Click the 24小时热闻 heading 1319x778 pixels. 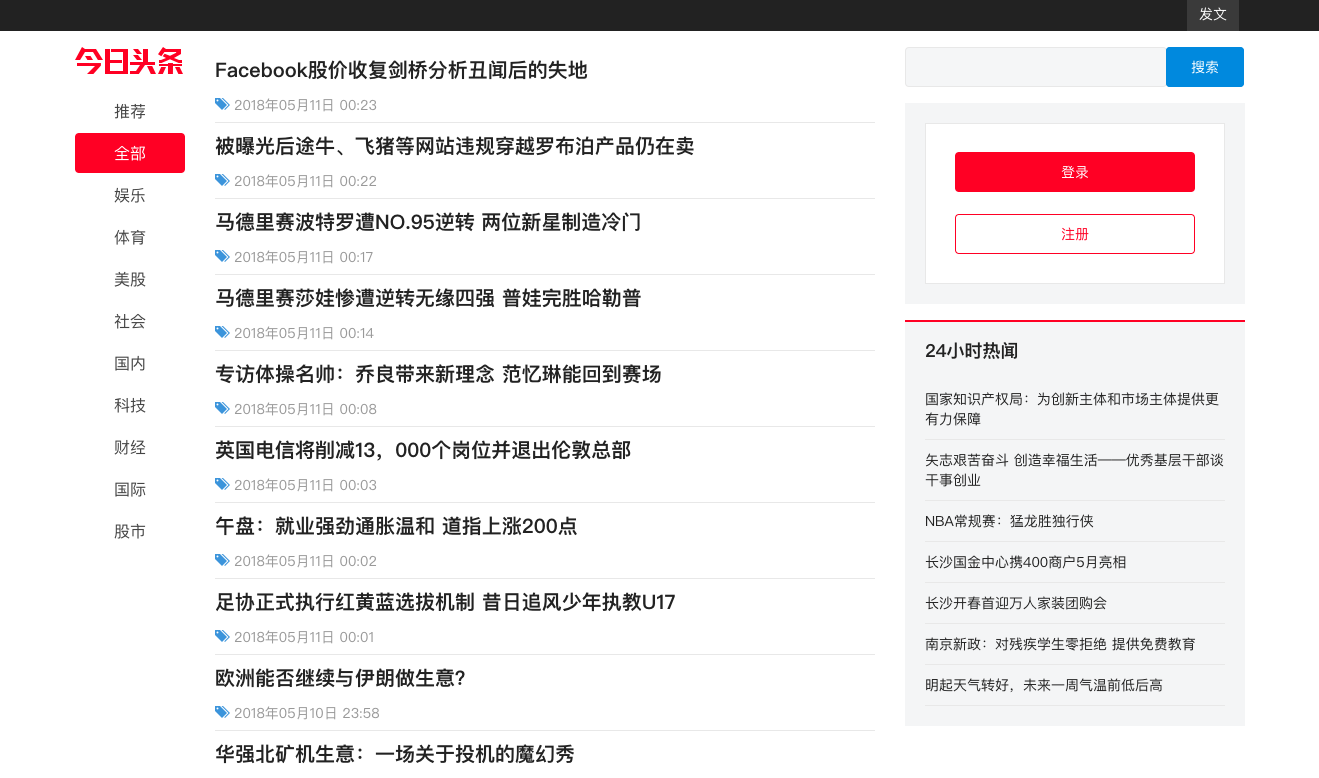click(972, 351)
